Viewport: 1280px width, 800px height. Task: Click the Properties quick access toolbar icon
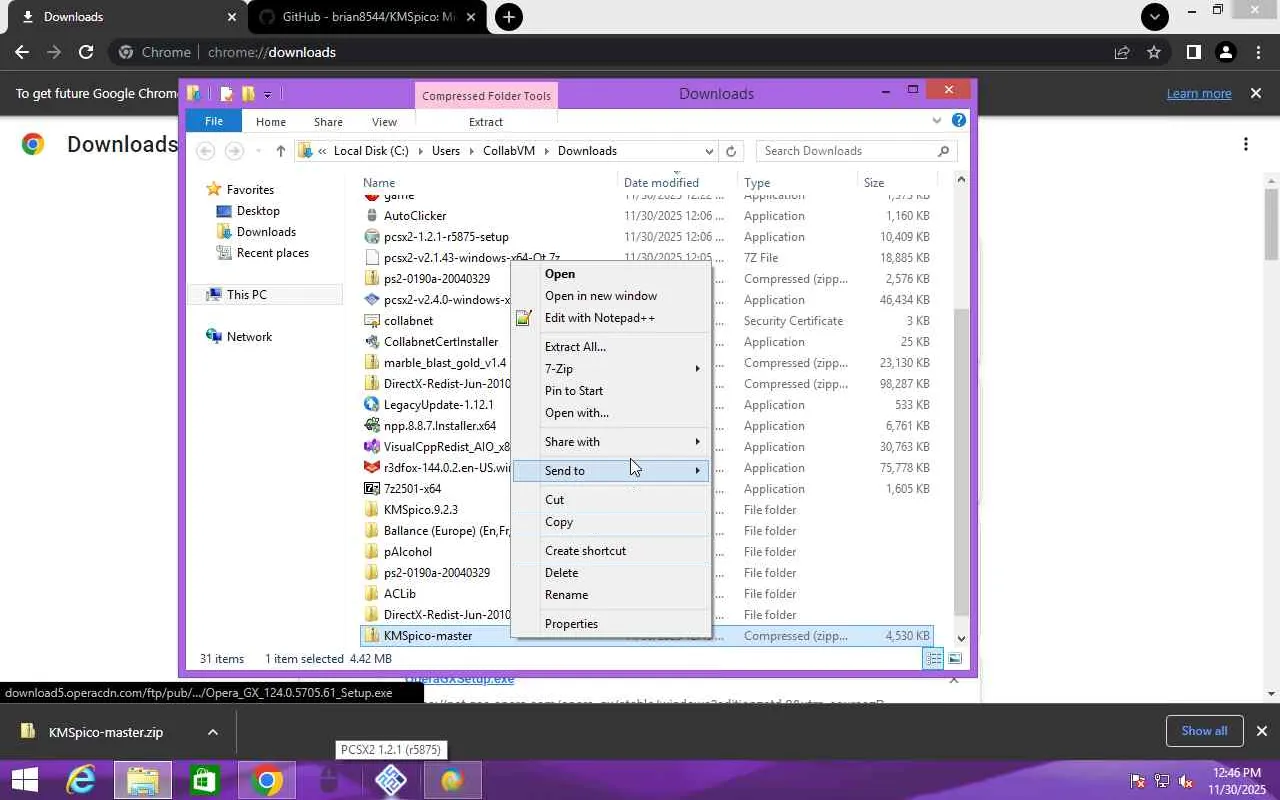pos(226,94)
